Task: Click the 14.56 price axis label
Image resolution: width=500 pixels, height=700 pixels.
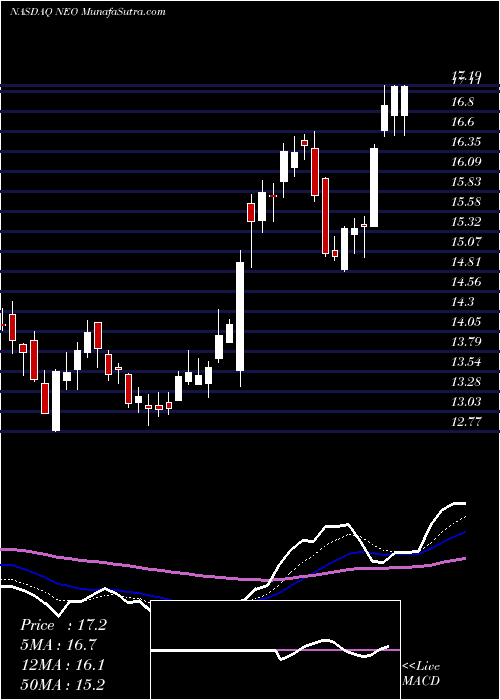Action: pyautogui.click(x=466, y=282)
